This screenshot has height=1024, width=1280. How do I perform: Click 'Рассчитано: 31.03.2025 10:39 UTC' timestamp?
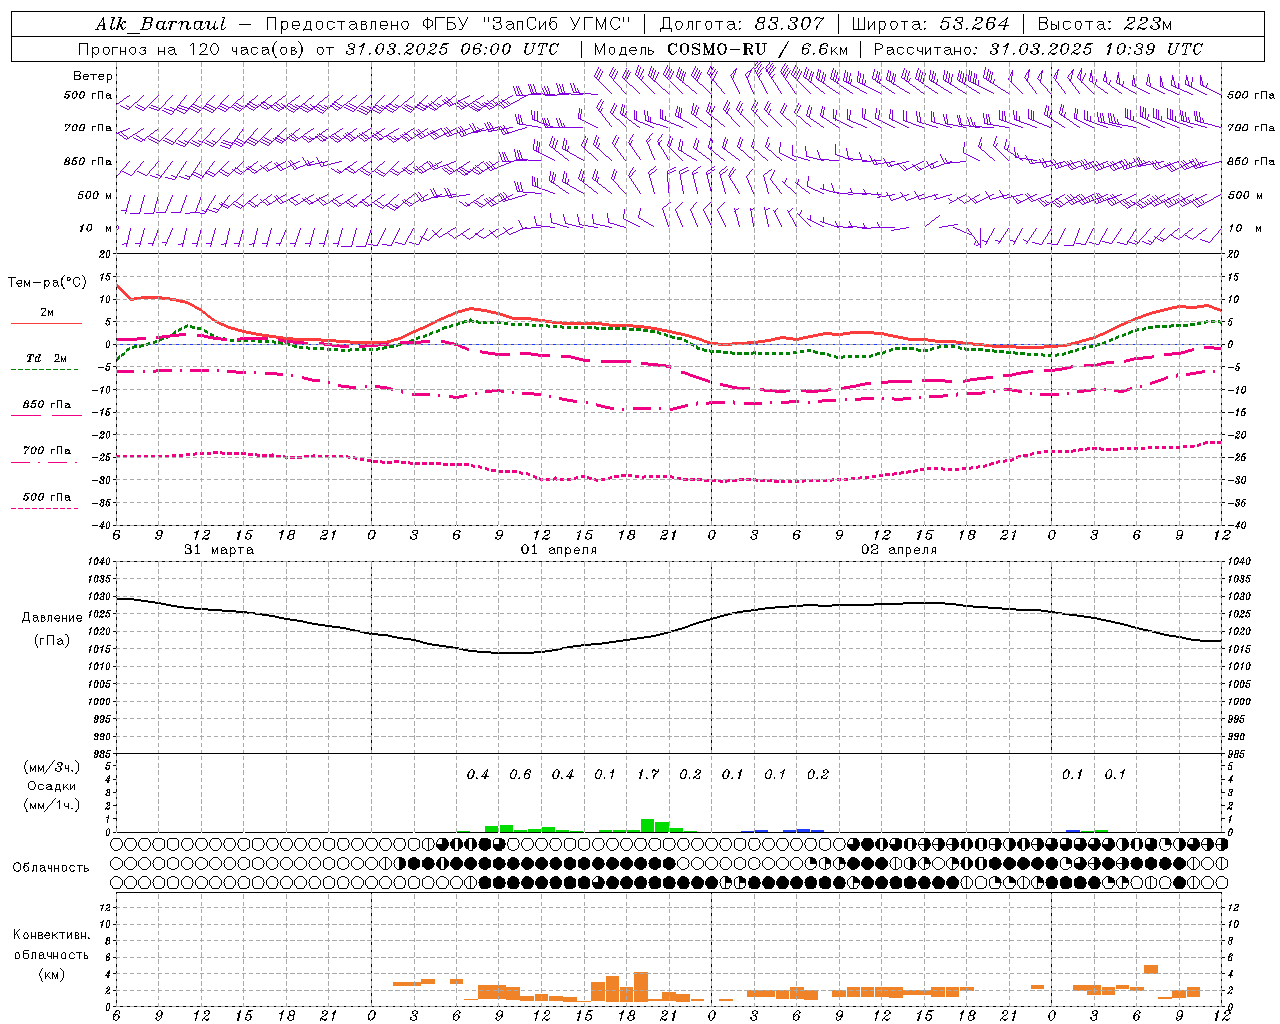[x=1038, y=49]
